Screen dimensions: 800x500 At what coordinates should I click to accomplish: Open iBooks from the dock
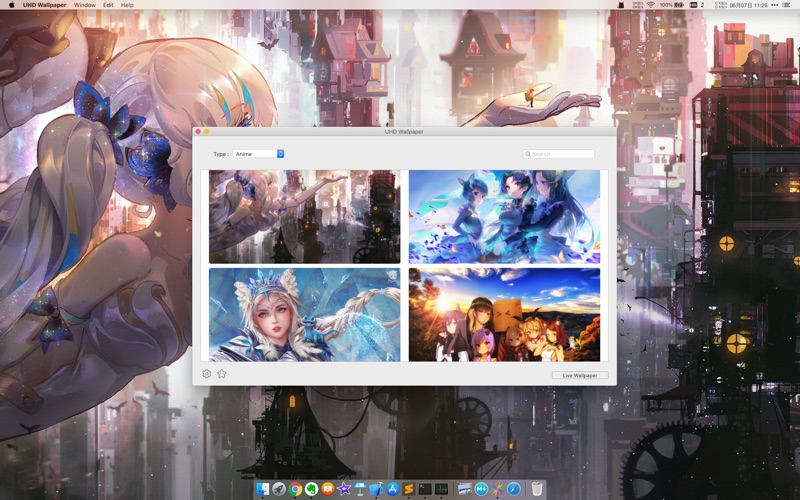pyautogui.click(x=328, y=489)
